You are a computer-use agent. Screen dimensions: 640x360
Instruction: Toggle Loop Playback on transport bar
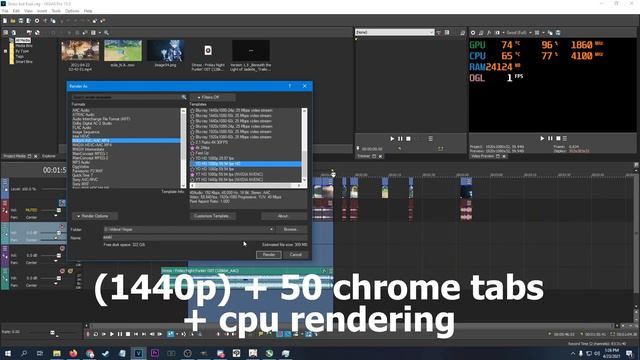[96, 334]
